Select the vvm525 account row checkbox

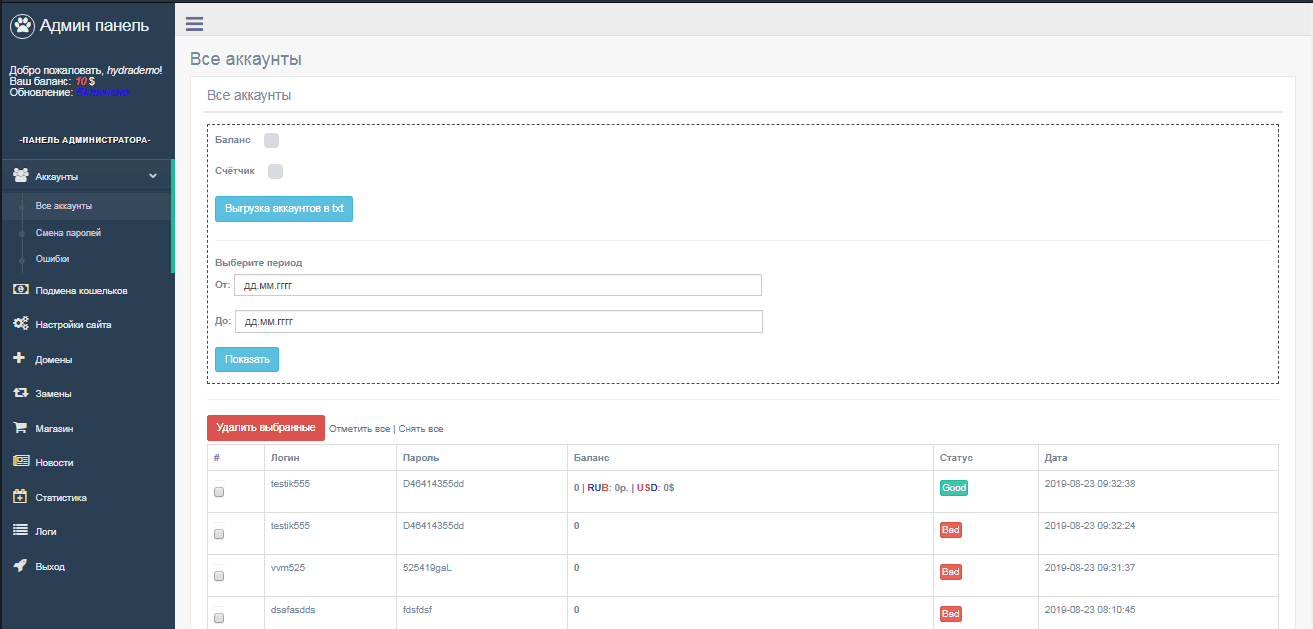219,576
